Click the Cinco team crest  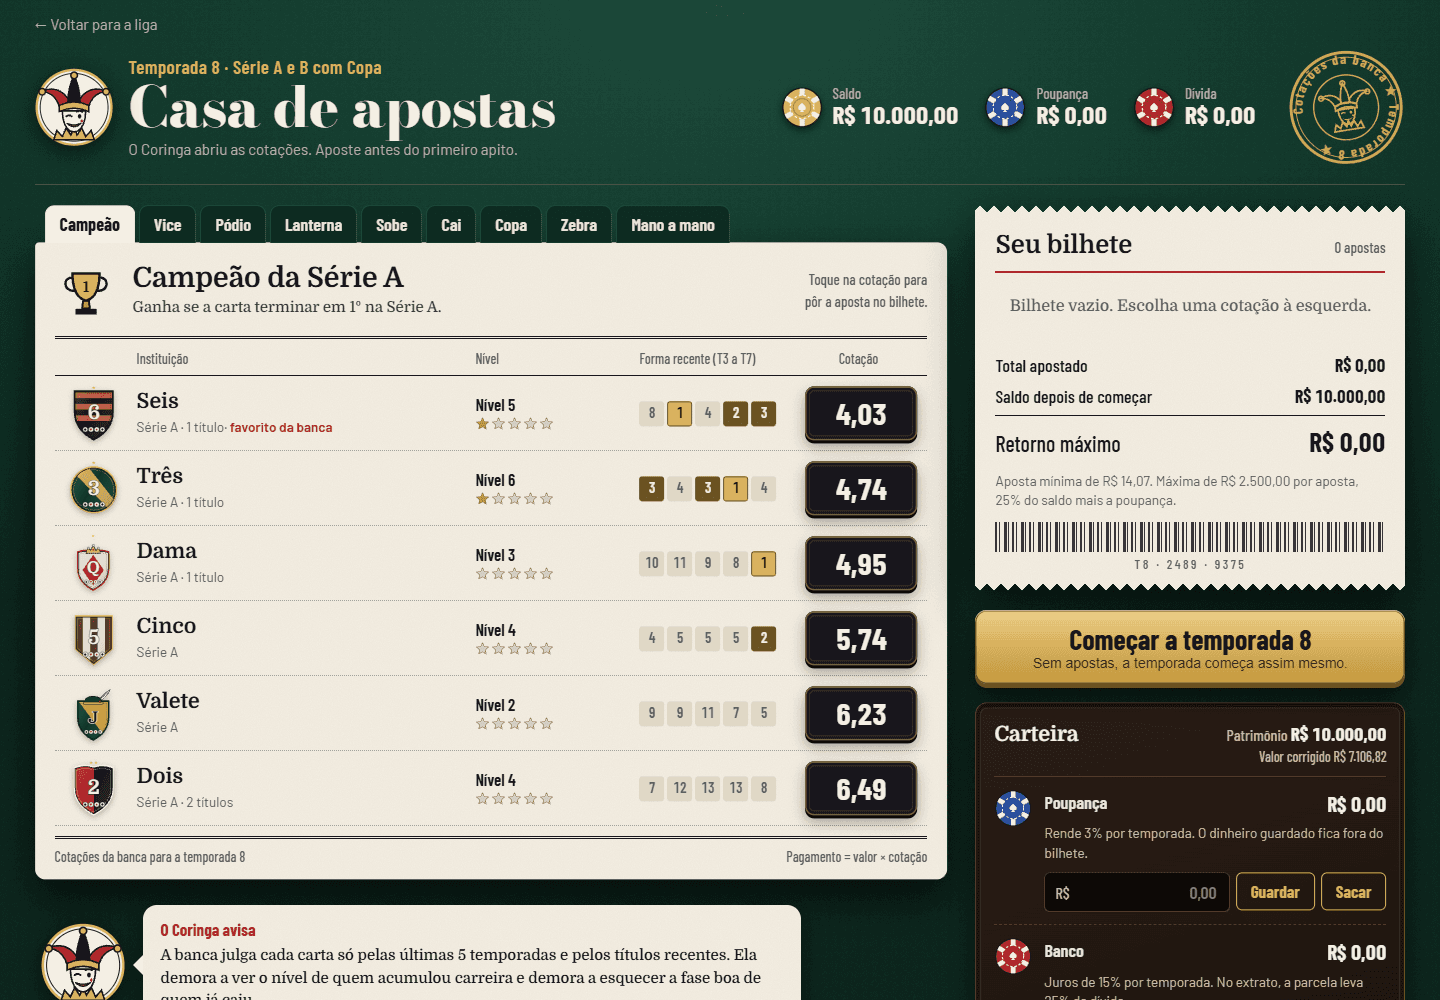point(94,639)
